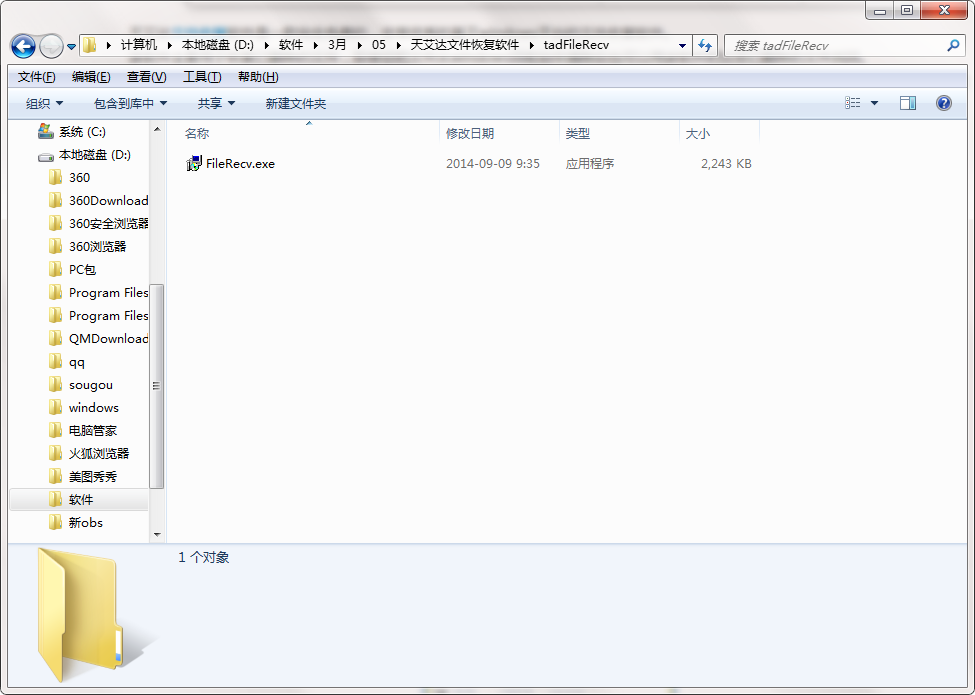Sort by the 修改日期 column header
Viewport: 975px width, 695px height.
tap(469, 133)
